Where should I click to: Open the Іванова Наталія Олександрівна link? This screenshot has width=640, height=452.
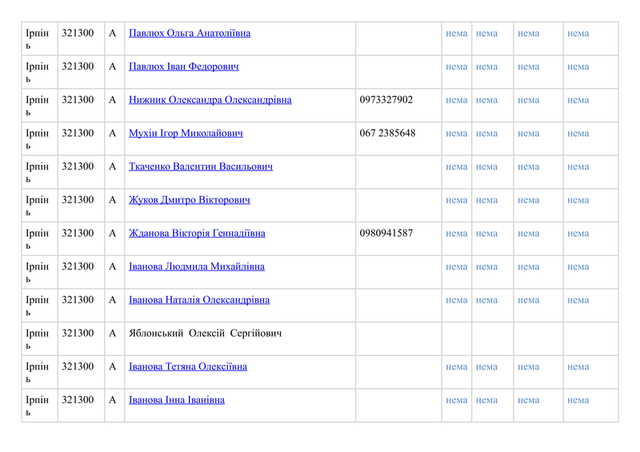pos(199,299)
